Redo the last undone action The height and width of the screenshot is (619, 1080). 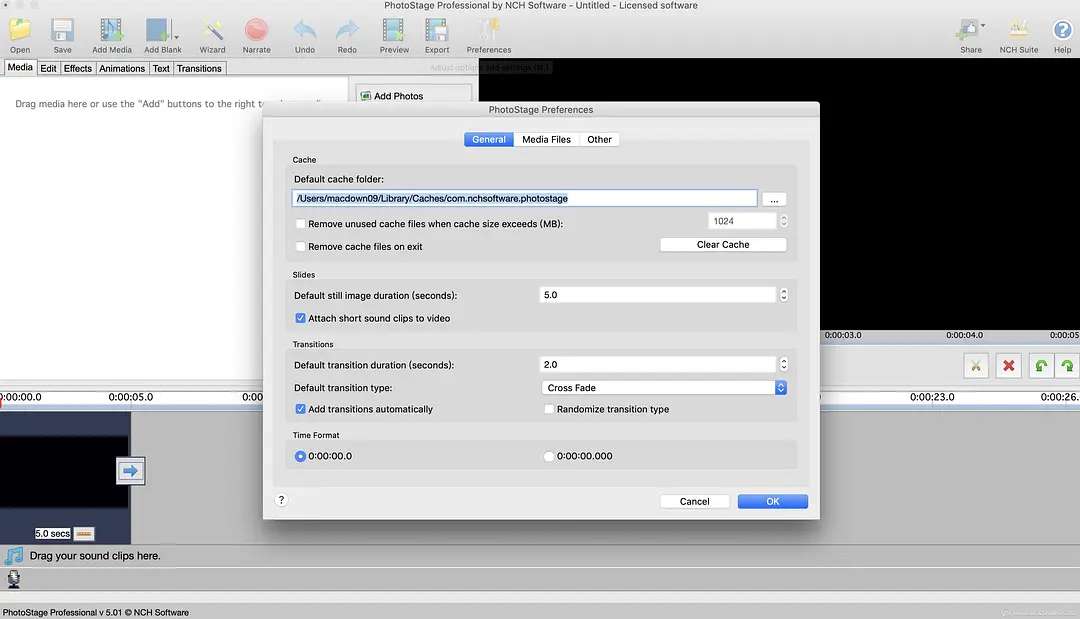click(x=347, y=35)
